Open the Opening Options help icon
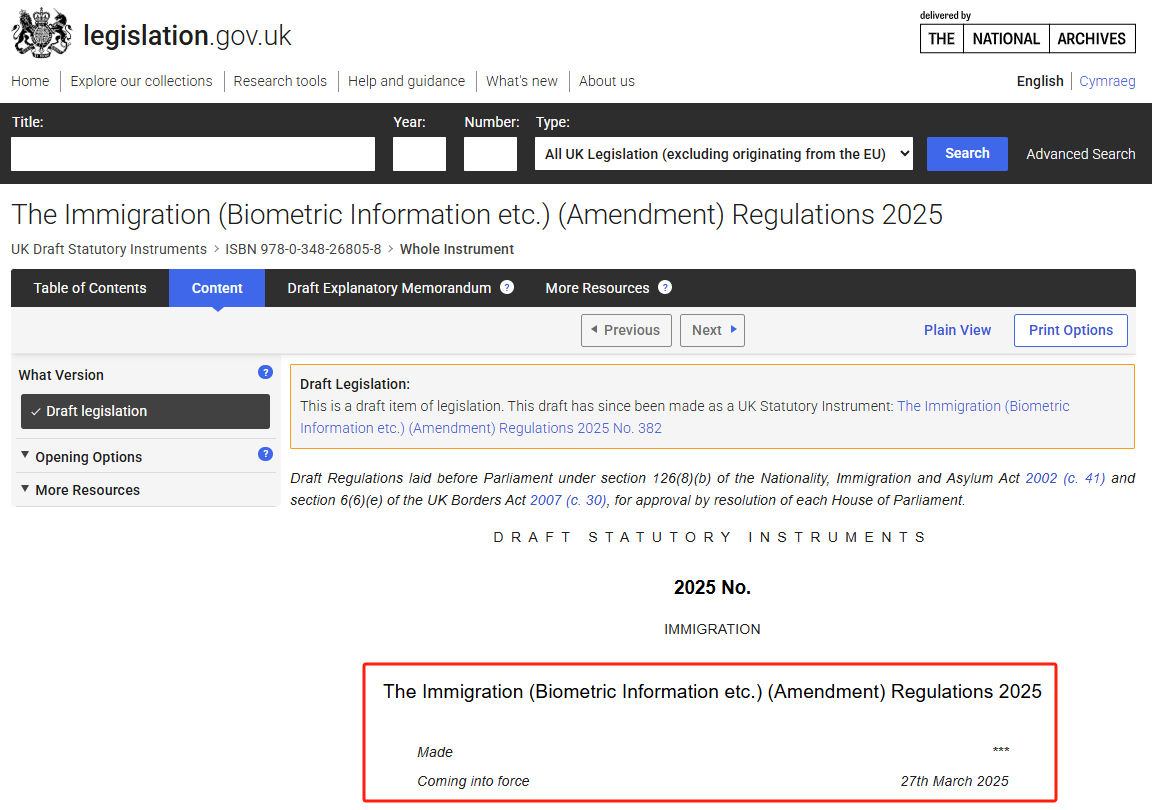The height and width of the screenshot is (810, 1152). 265,454
